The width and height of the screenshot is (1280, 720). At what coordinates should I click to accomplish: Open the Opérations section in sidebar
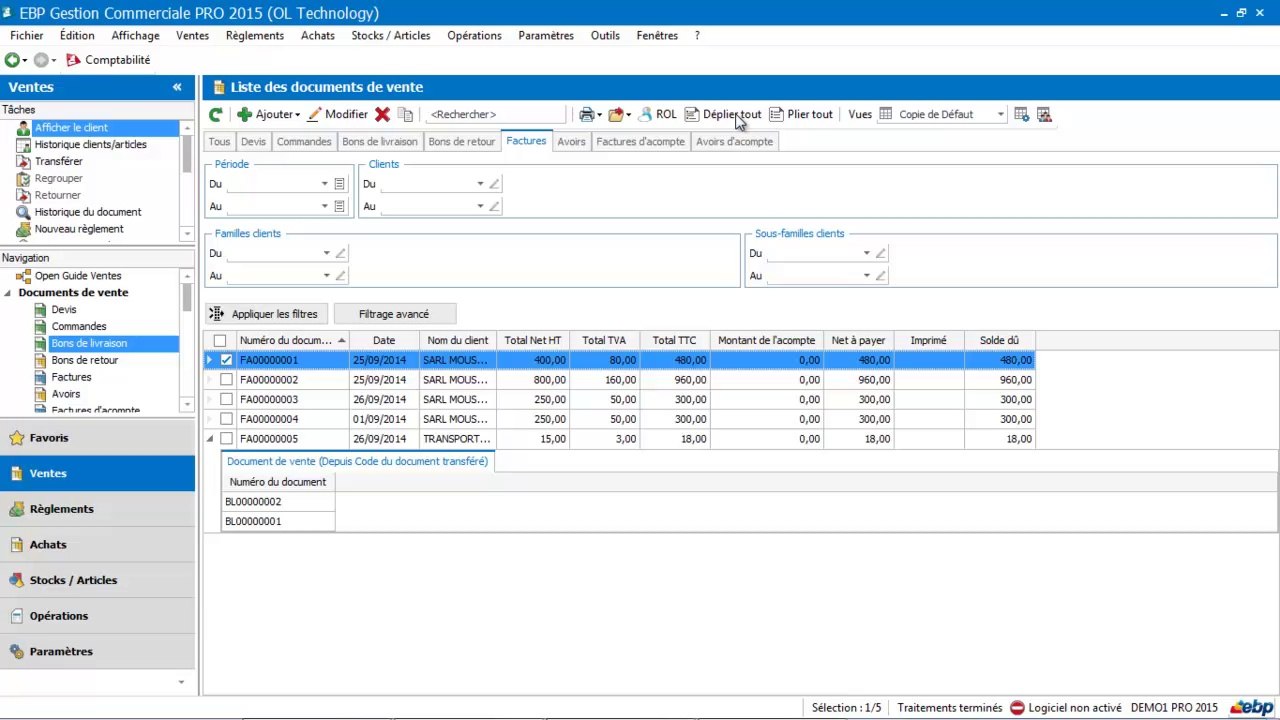[x=97, y=616]
